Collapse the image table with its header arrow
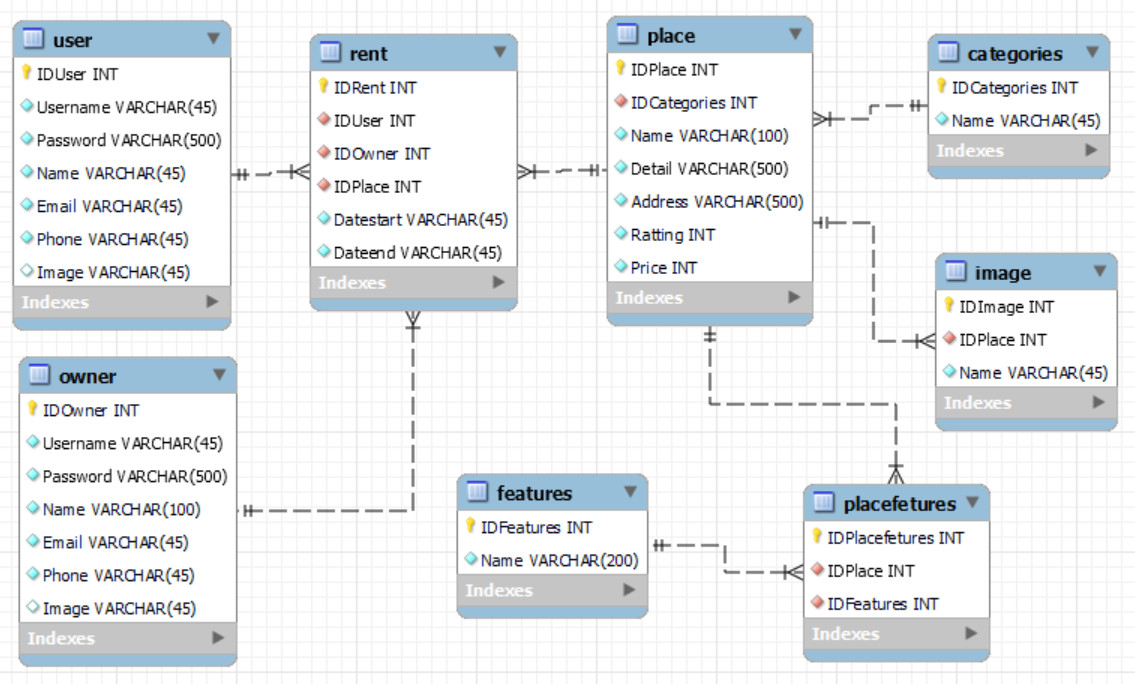Screen dimensions: 1135x684 (1100, 271)
